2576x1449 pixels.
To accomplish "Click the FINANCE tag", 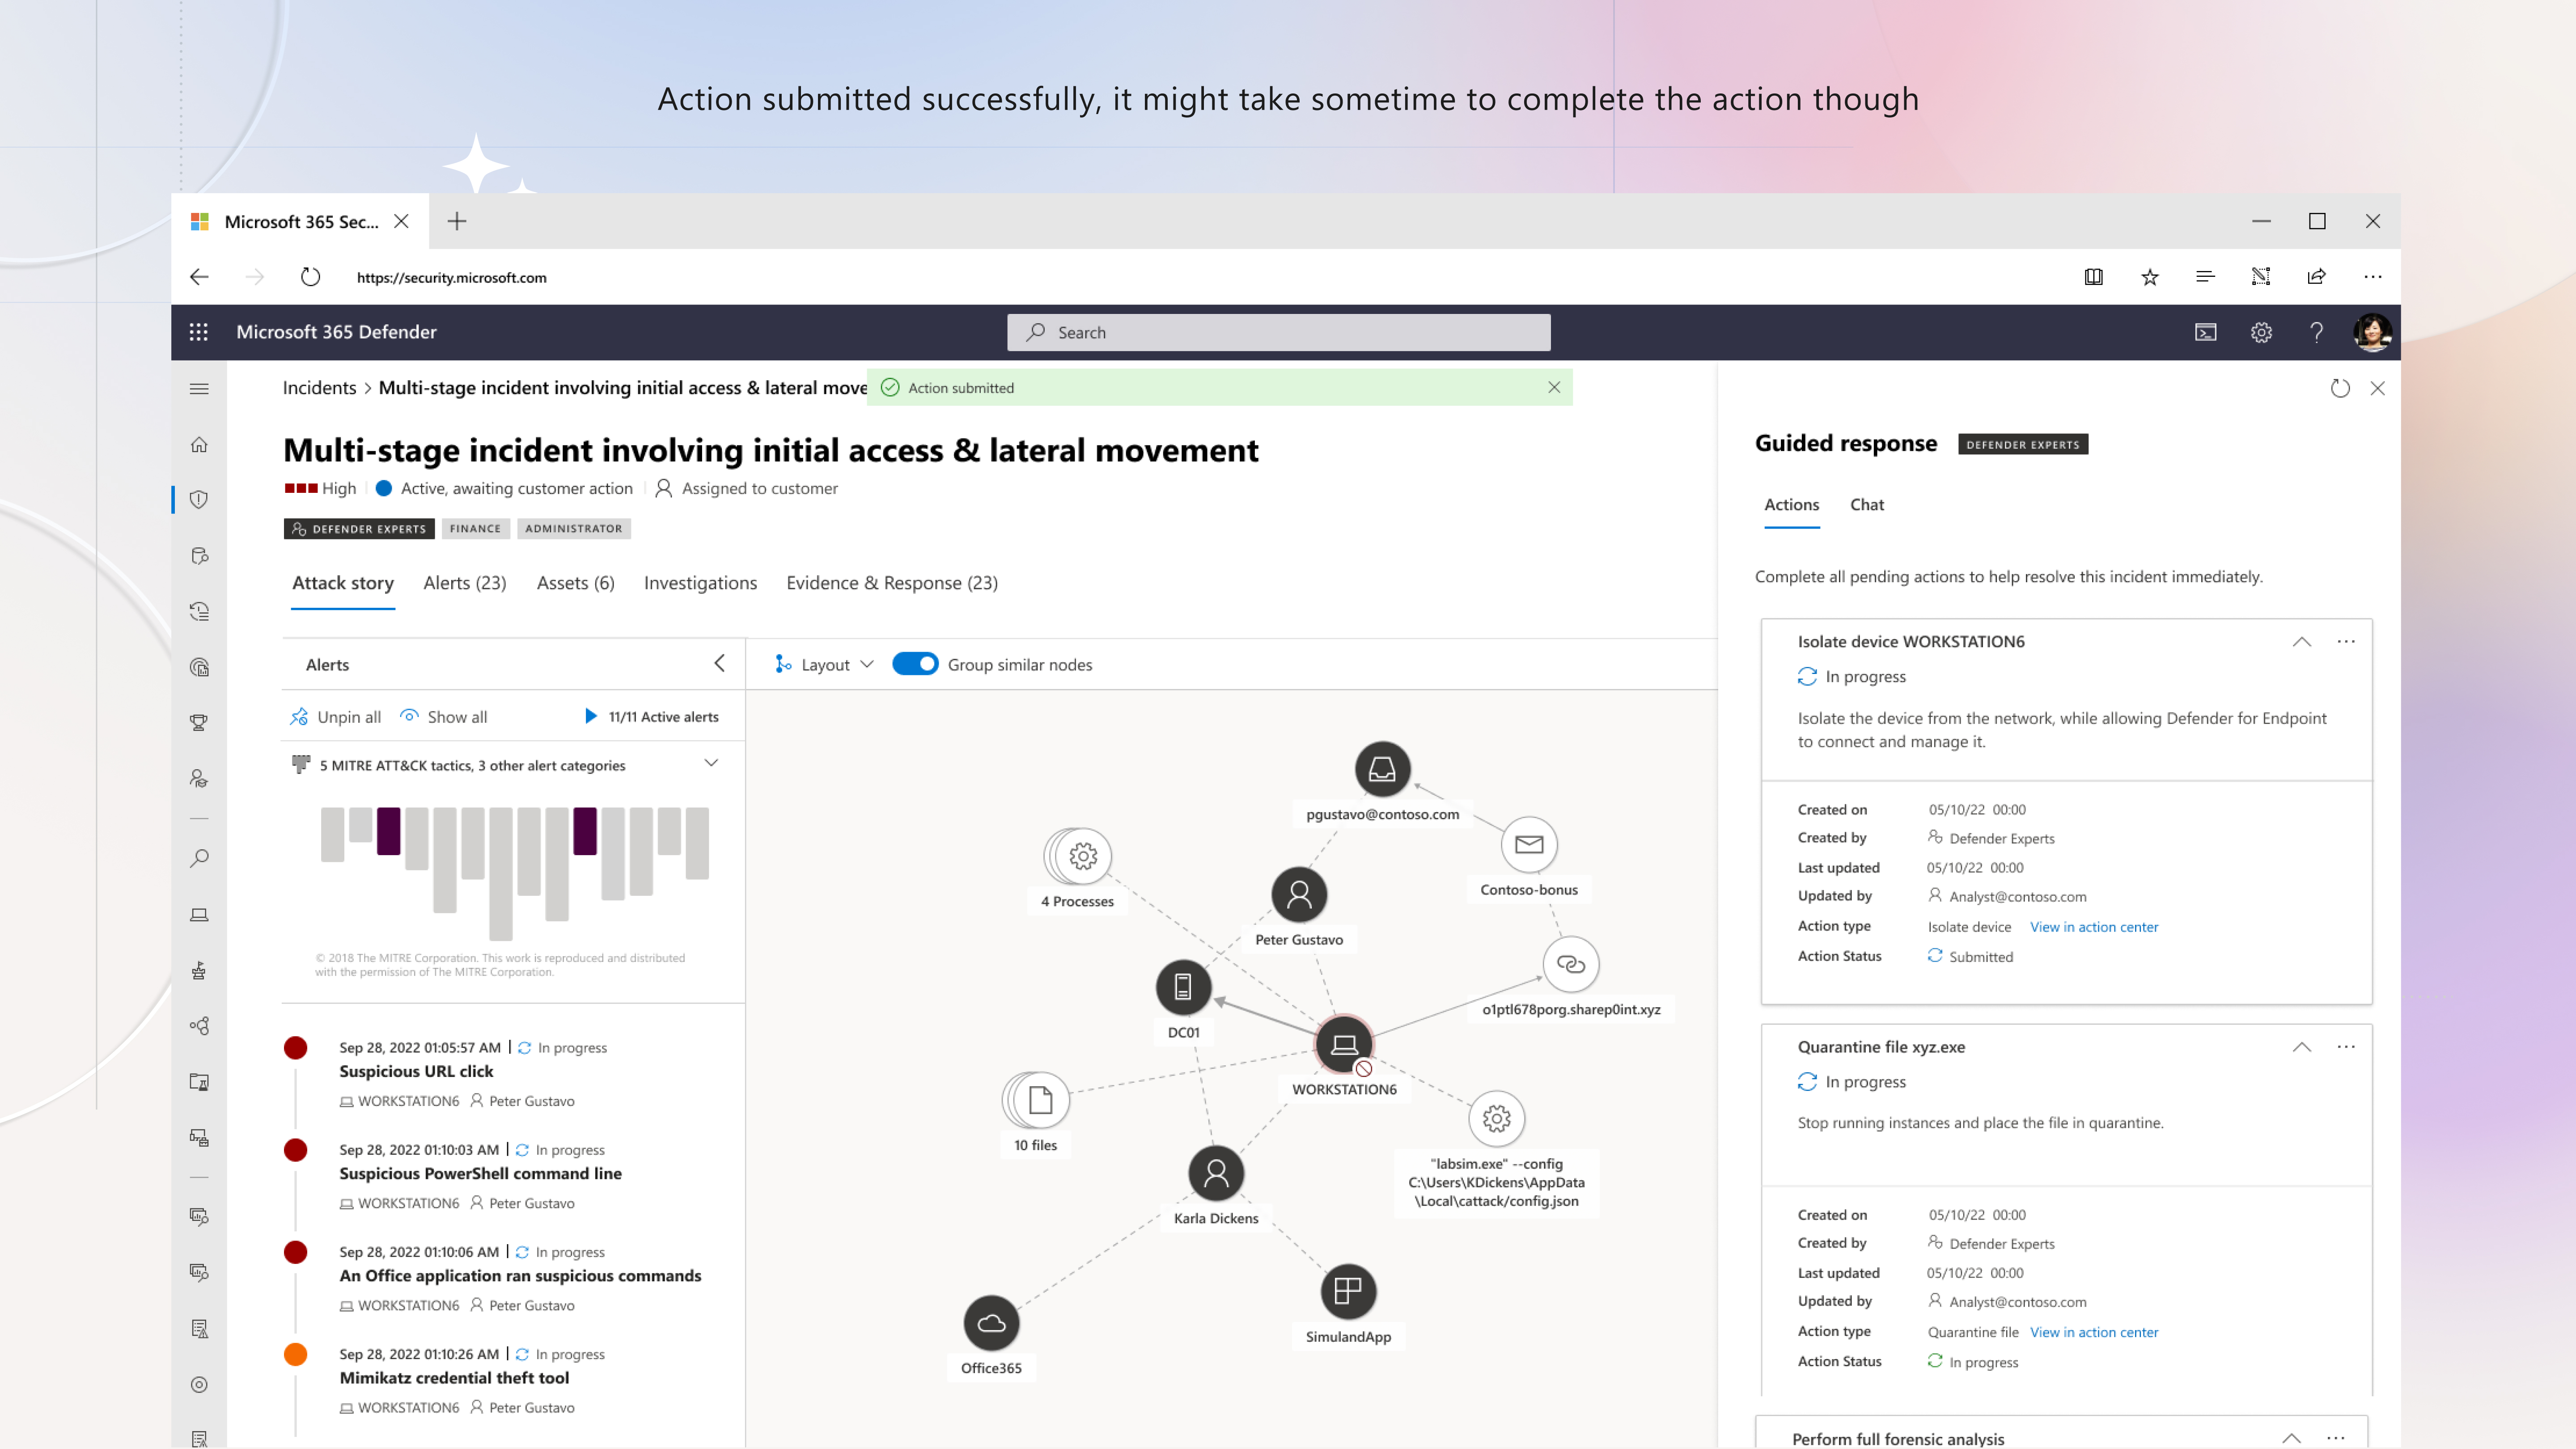I will point(475,528).
